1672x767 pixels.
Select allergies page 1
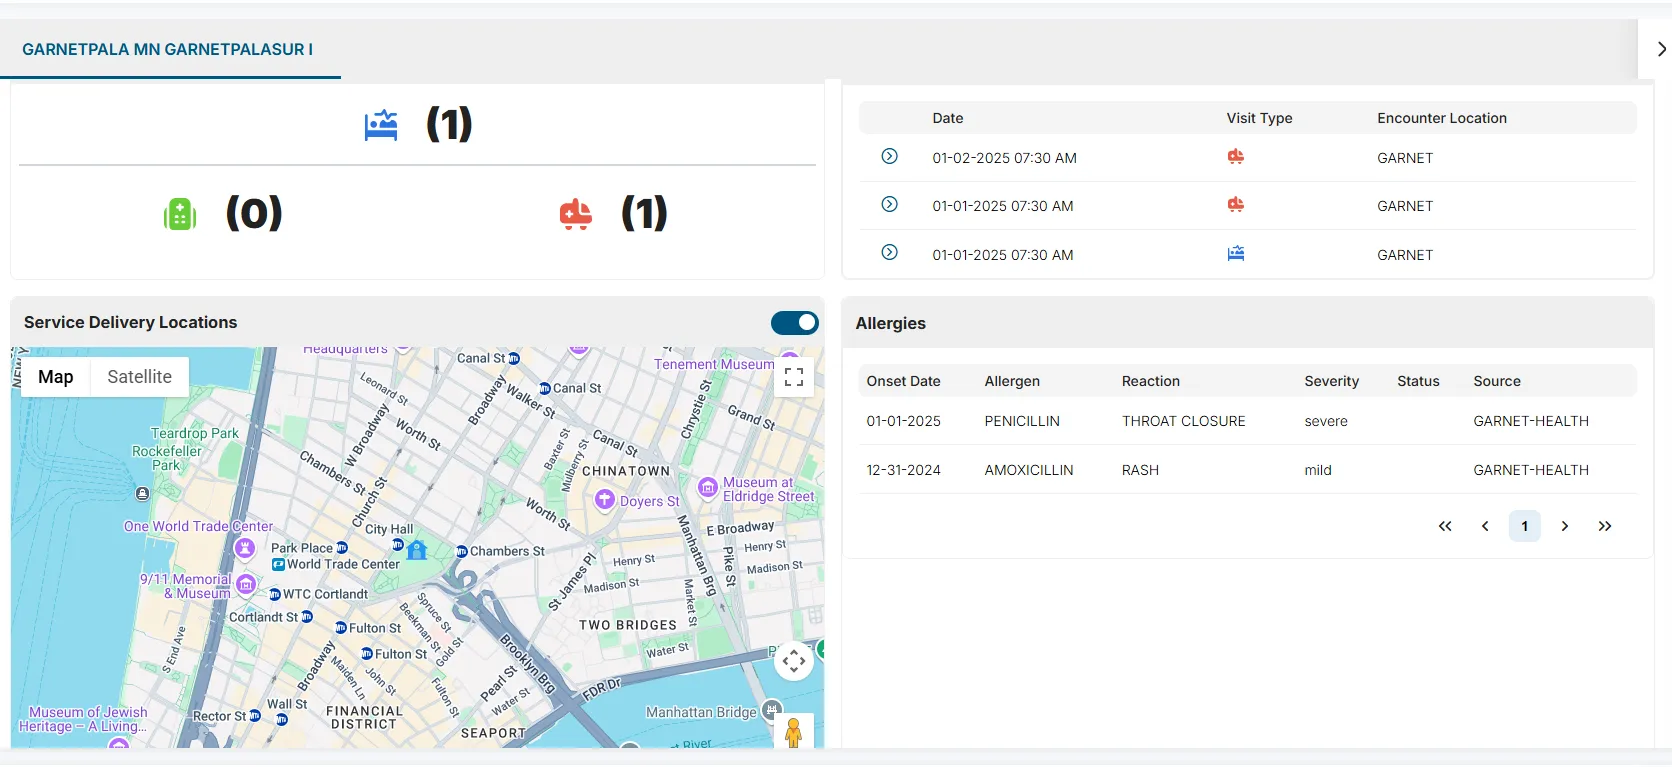click(x=1525, y=526)
